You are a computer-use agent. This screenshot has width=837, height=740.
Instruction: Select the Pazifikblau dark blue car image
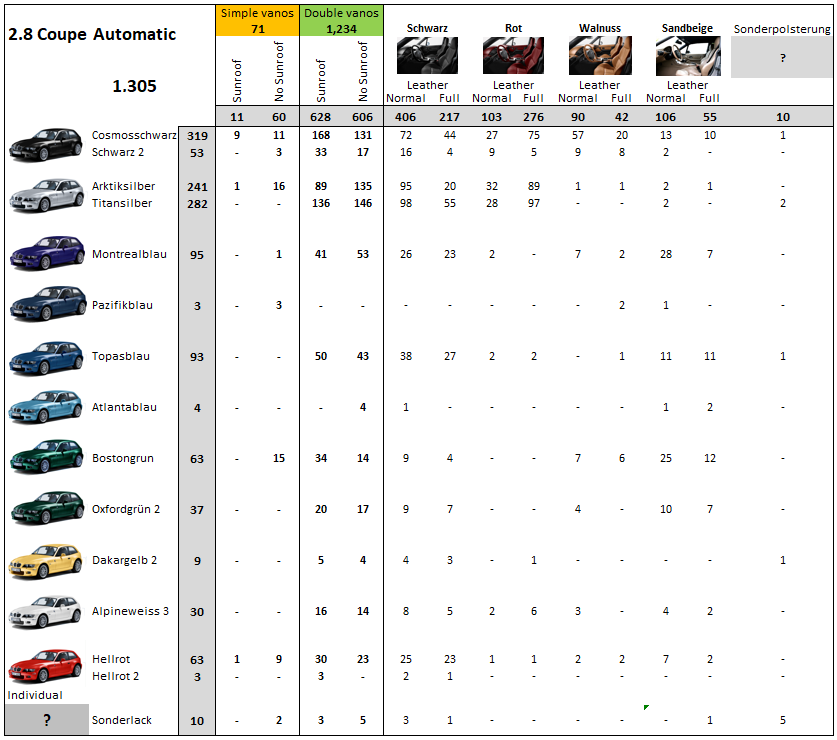(47, 303)
